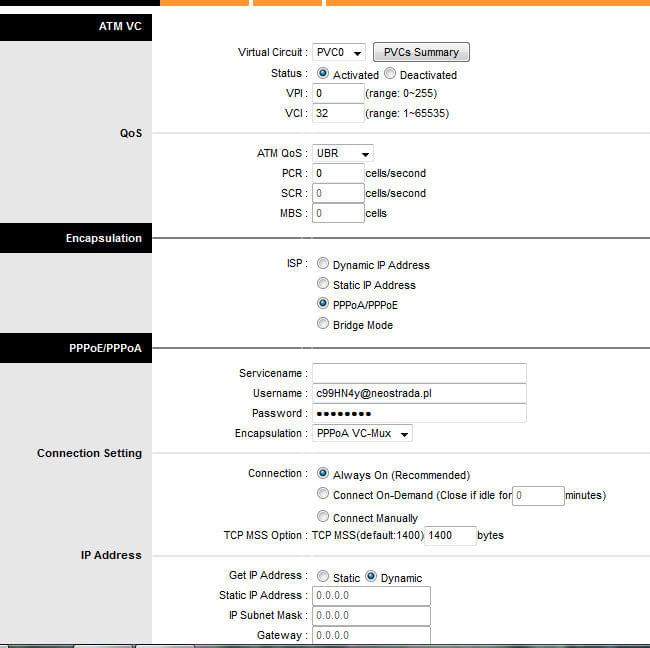Click the Password input field
Image resolution: width=650 pixels, height=648 pixels.
point(419,413)
